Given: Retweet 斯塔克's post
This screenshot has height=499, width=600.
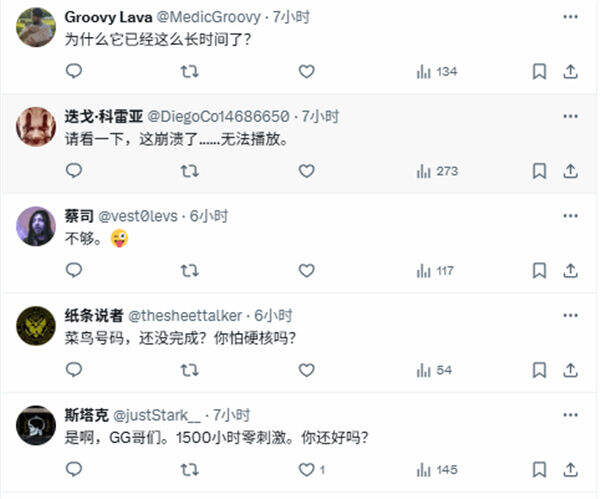Looking at the screenshot, I should pyautogui.click(x=188, y=469).
